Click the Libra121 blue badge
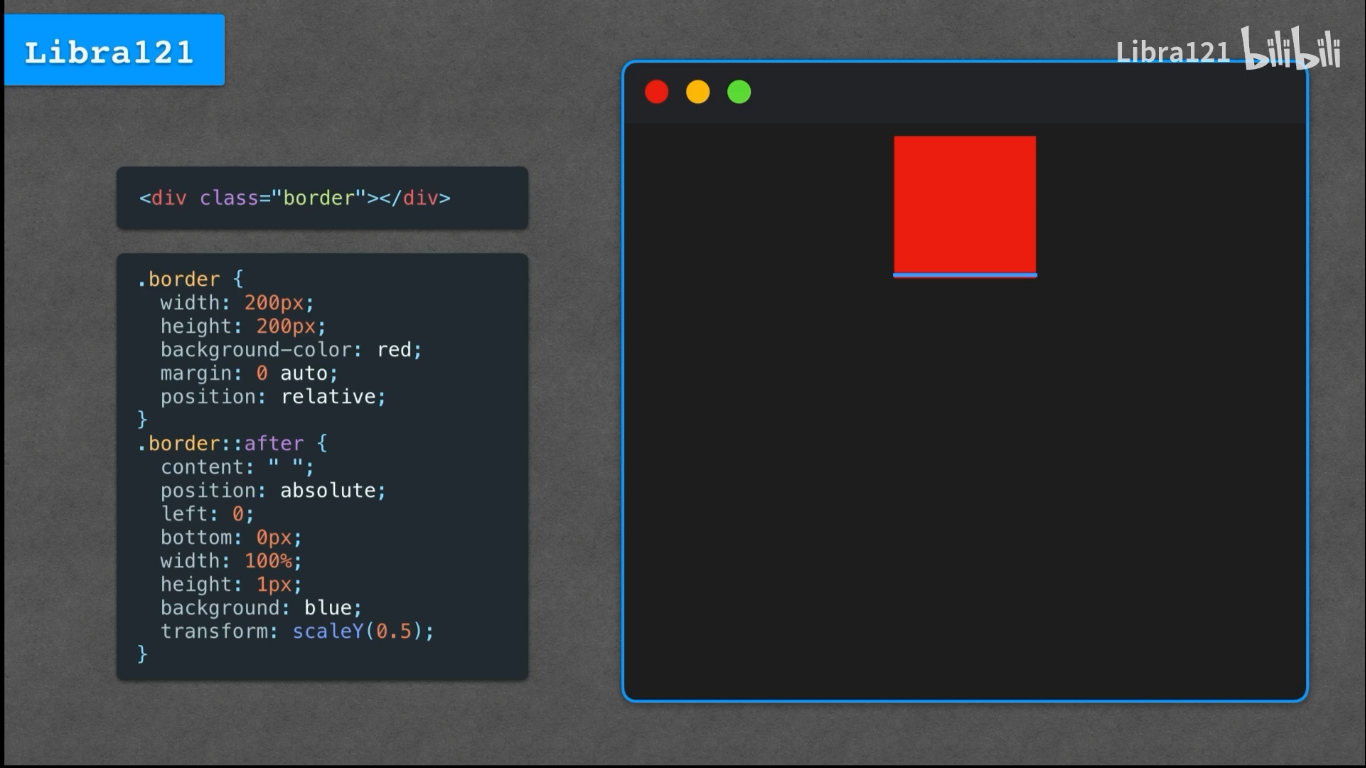The image size is (1366, 768). tap(114, 50)
